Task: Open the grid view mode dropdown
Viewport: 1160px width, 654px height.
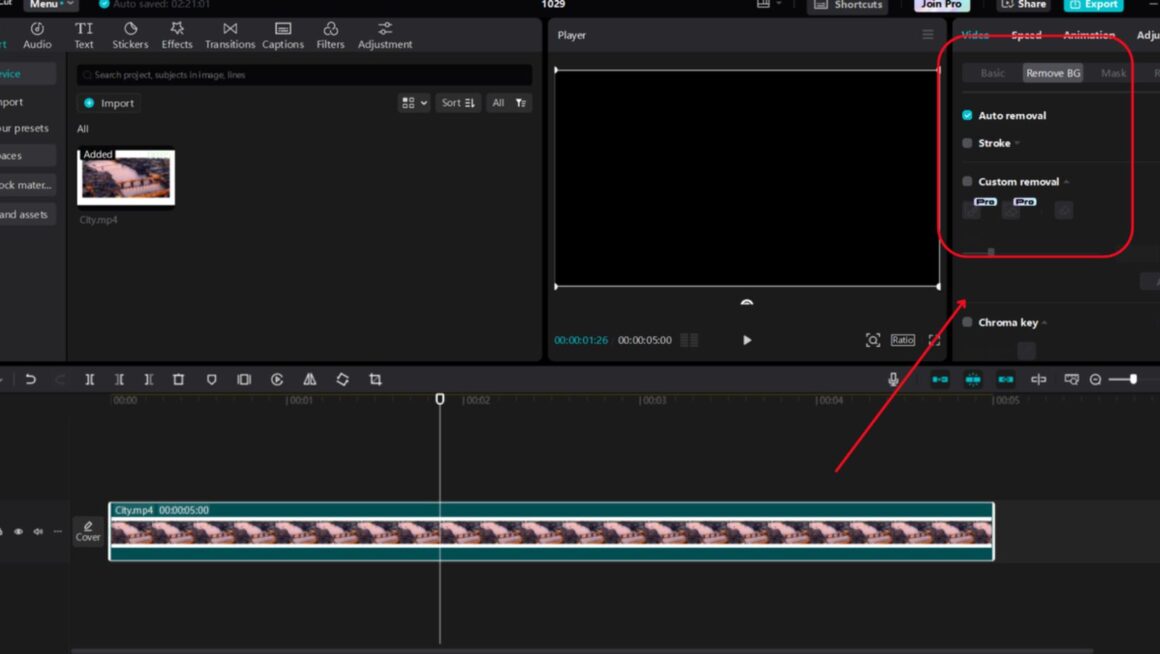Action: (x=414, y=103)
